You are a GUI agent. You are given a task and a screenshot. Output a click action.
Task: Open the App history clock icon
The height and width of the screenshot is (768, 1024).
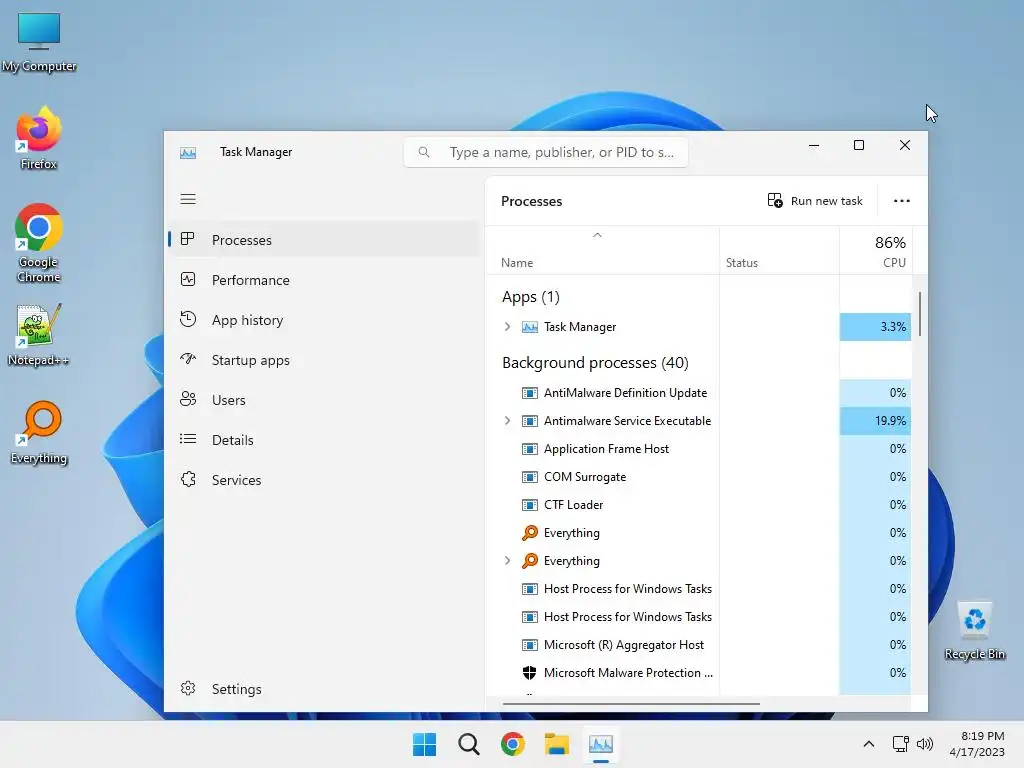click(187, 319)
